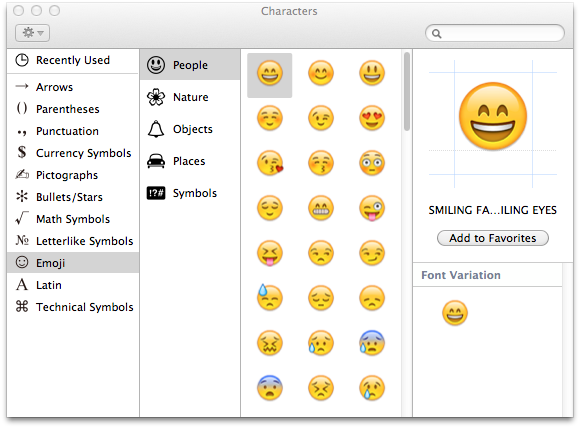Screen dimensions: 580x428
Task: Select the confounded face emoji
Action: click(270, 343)
